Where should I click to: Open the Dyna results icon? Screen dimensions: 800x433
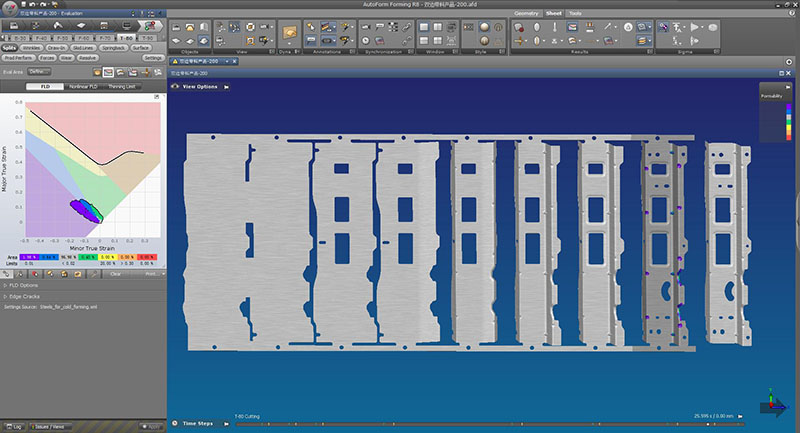pos(289,33)
